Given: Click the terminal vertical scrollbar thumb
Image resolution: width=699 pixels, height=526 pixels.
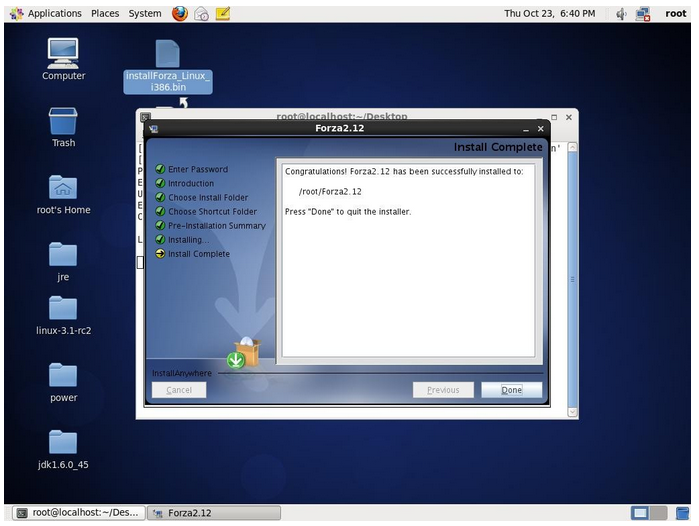Looking at the screenshot, I should (x=573, y=279).
